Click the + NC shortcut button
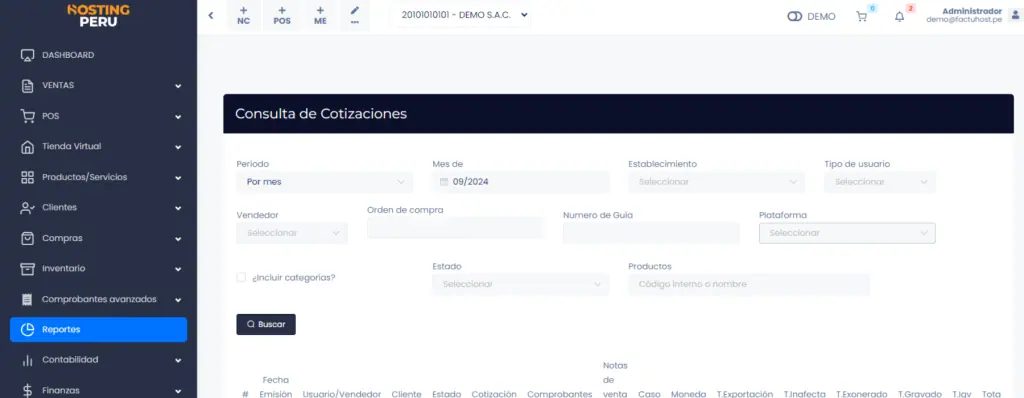 (x=244, y=15)
